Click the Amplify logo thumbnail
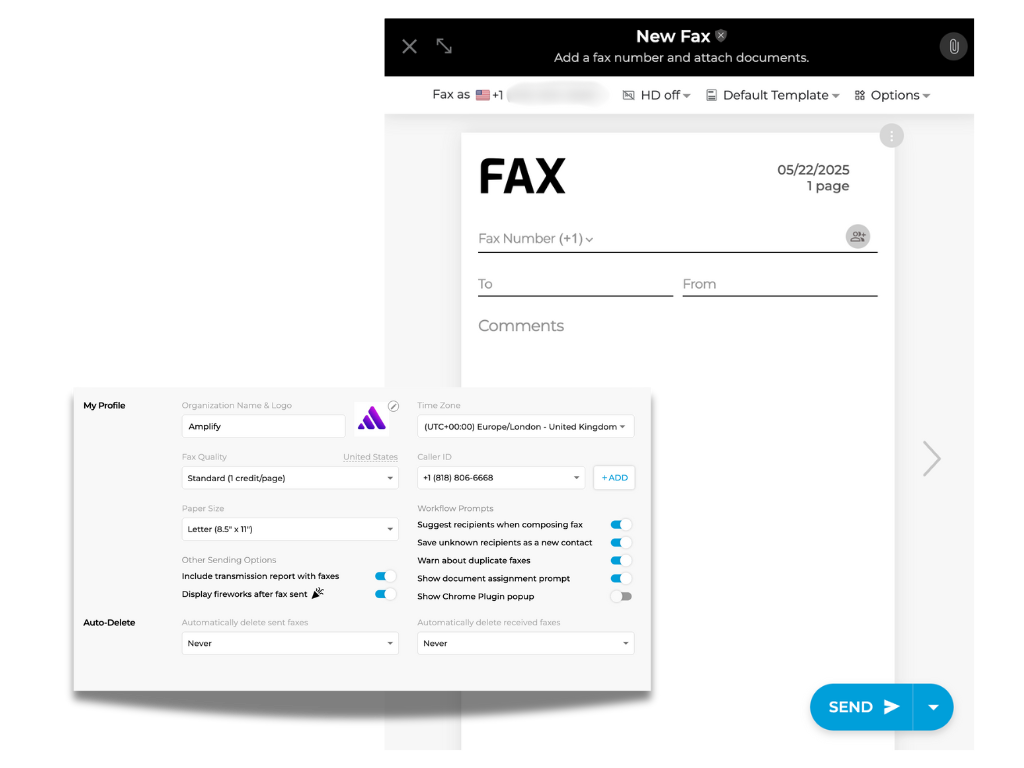Screen dimensions: 1024x768 [x=371, y=416]
